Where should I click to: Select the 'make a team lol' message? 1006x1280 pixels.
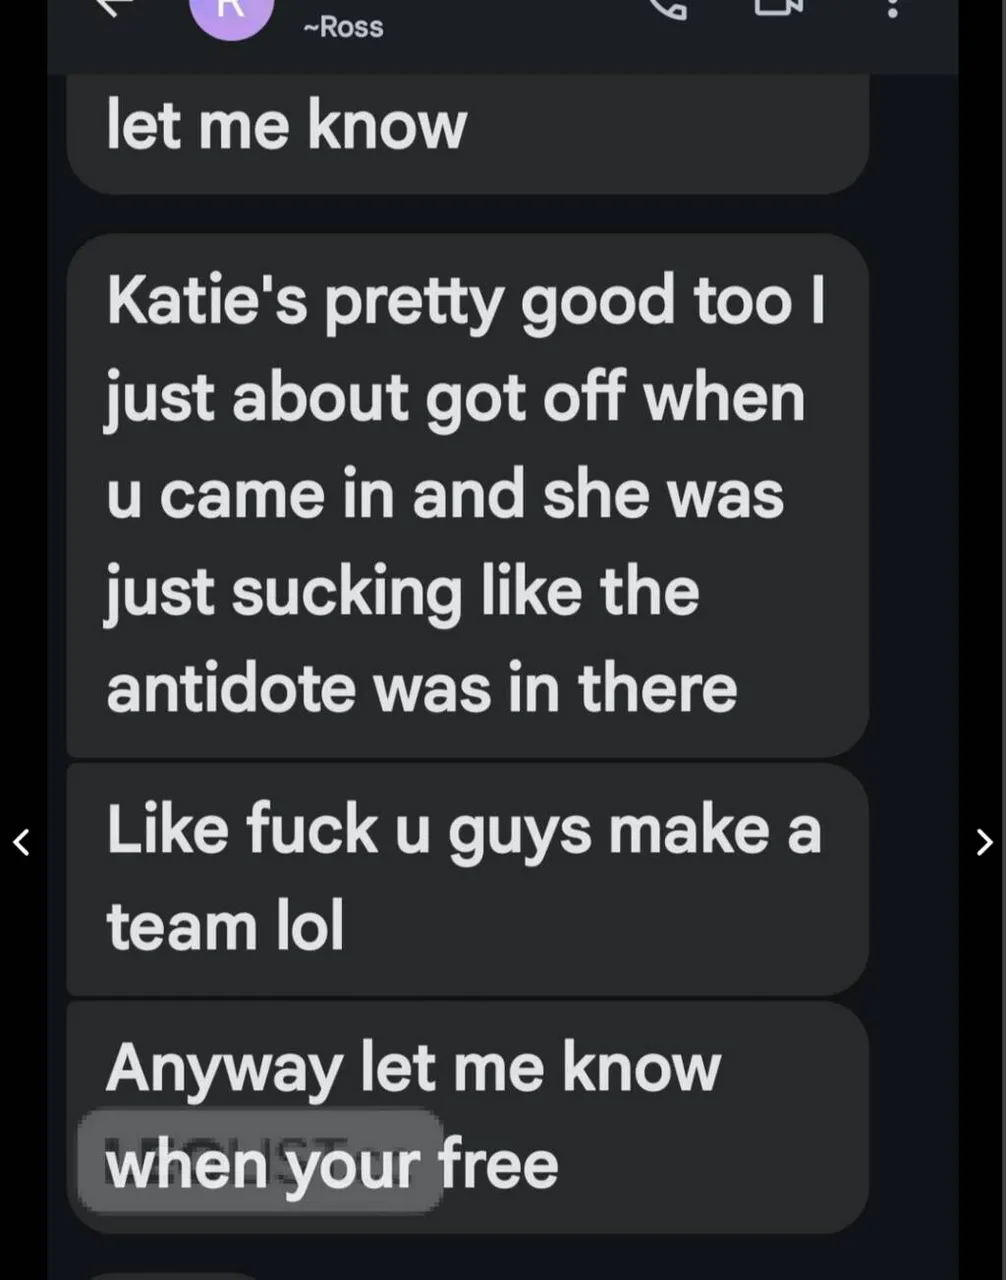point(467,879)
